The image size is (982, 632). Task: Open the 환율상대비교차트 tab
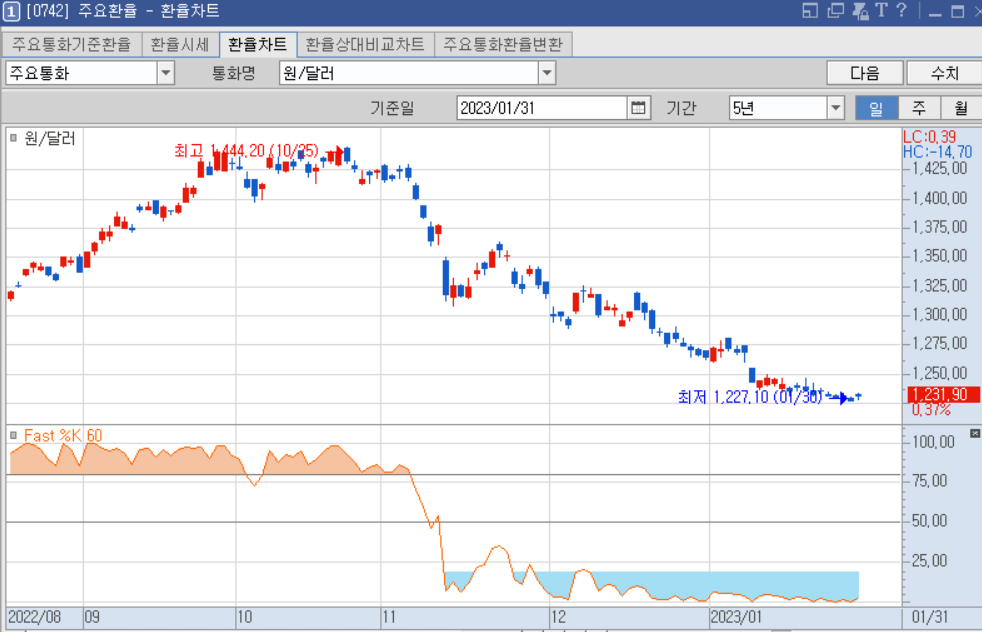click(x=365, y=44)
